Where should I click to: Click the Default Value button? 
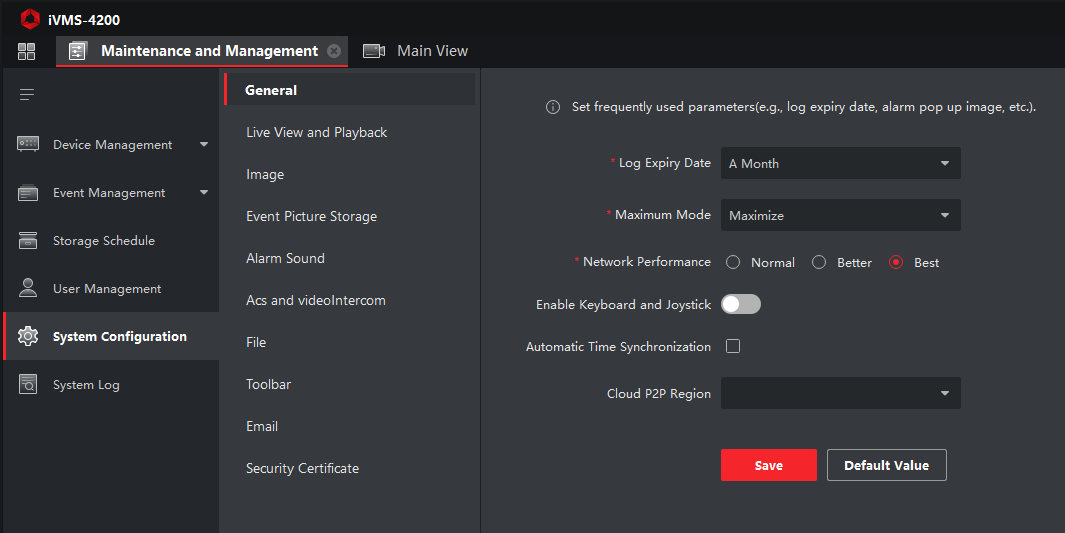(886, 465)
